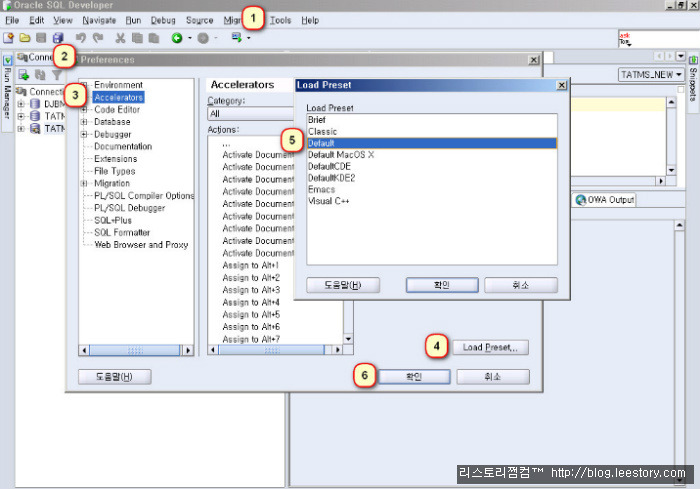Click the New Connection green plus icon
This screenshot has width=700, height=489.
(x=24, y=75)
